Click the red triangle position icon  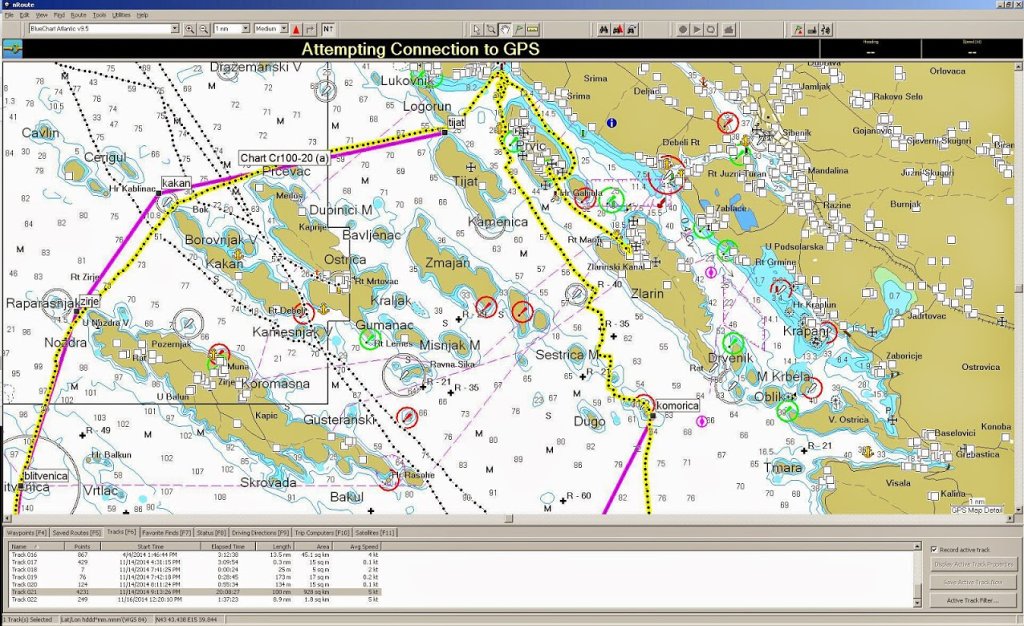tap(296, 29)
